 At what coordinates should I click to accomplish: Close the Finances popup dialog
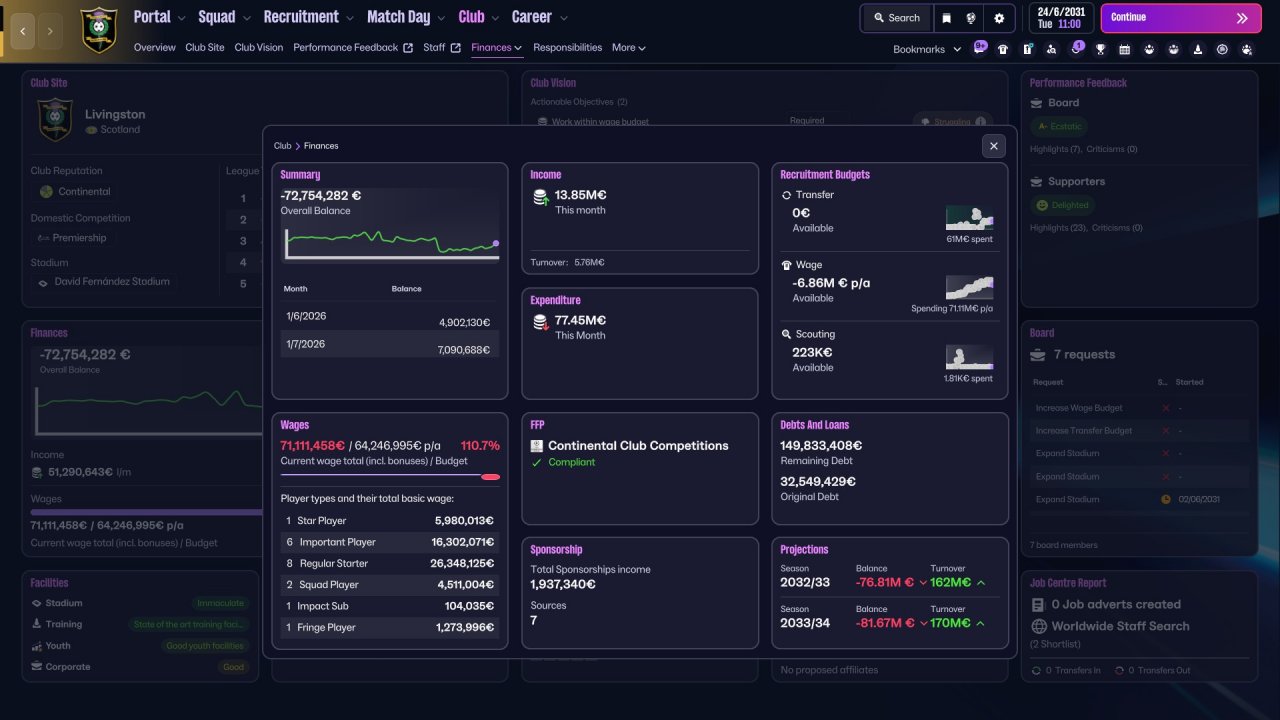[993, 146]
